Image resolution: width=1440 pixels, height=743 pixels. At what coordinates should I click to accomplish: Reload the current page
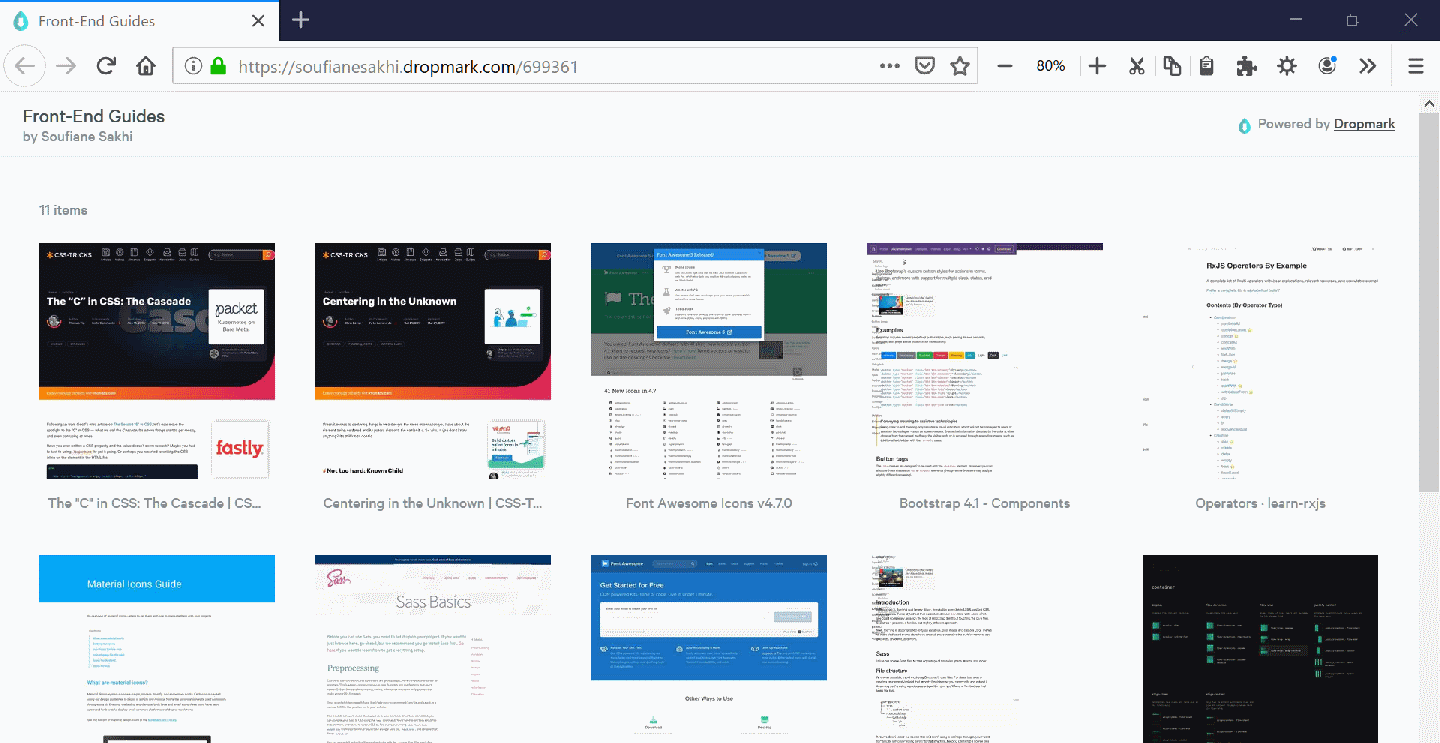click(106, 66)
